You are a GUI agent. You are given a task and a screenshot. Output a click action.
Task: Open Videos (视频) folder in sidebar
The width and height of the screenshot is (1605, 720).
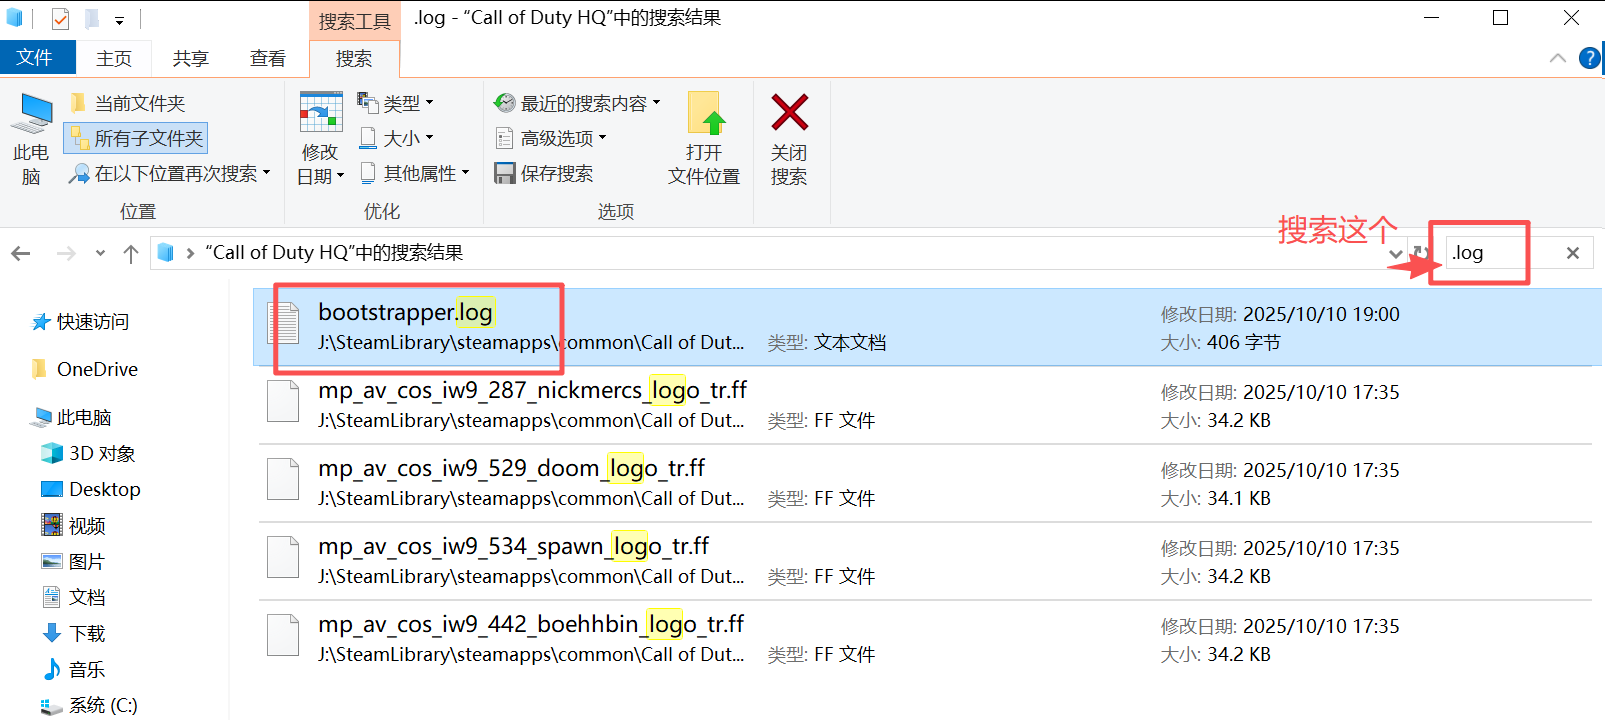coord(73,525)
